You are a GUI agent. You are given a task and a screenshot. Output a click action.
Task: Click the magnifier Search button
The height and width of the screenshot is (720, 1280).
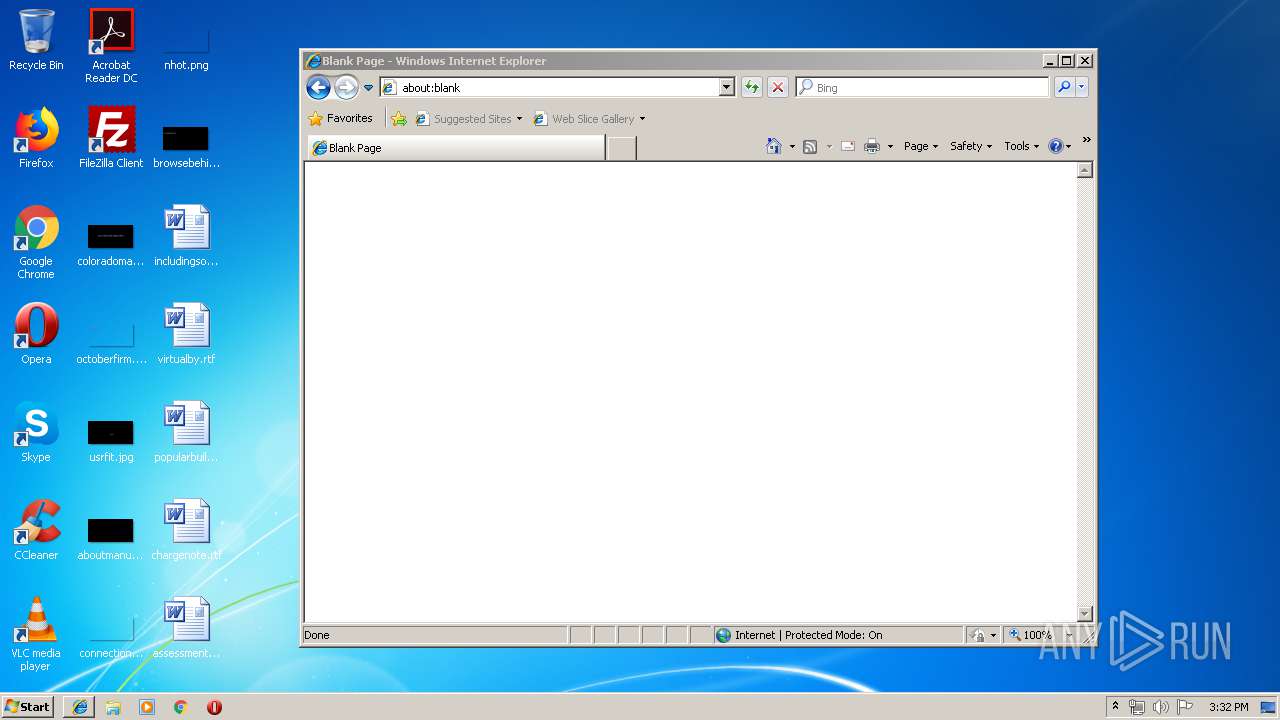1064,88
